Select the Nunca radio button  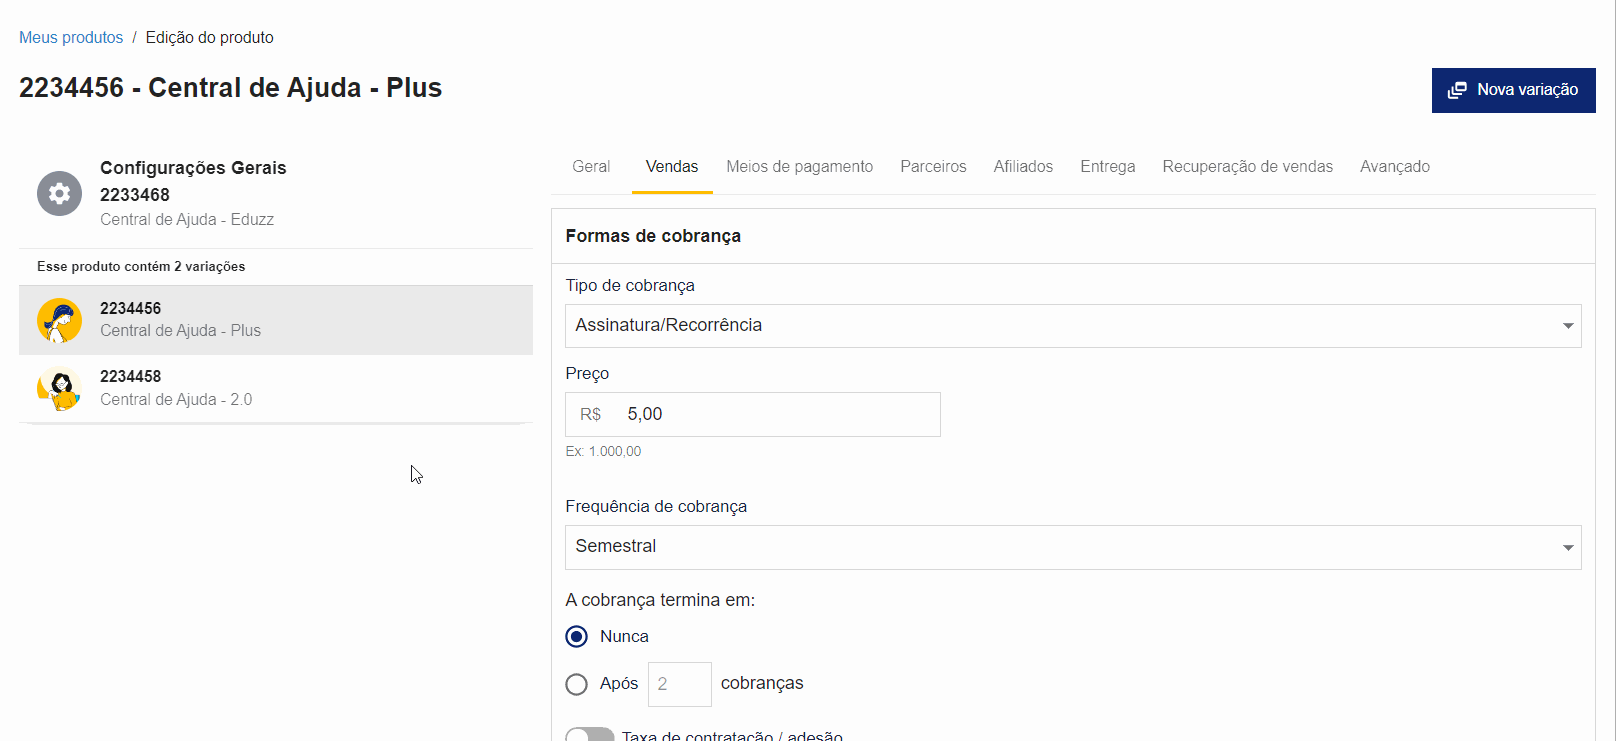577,637
